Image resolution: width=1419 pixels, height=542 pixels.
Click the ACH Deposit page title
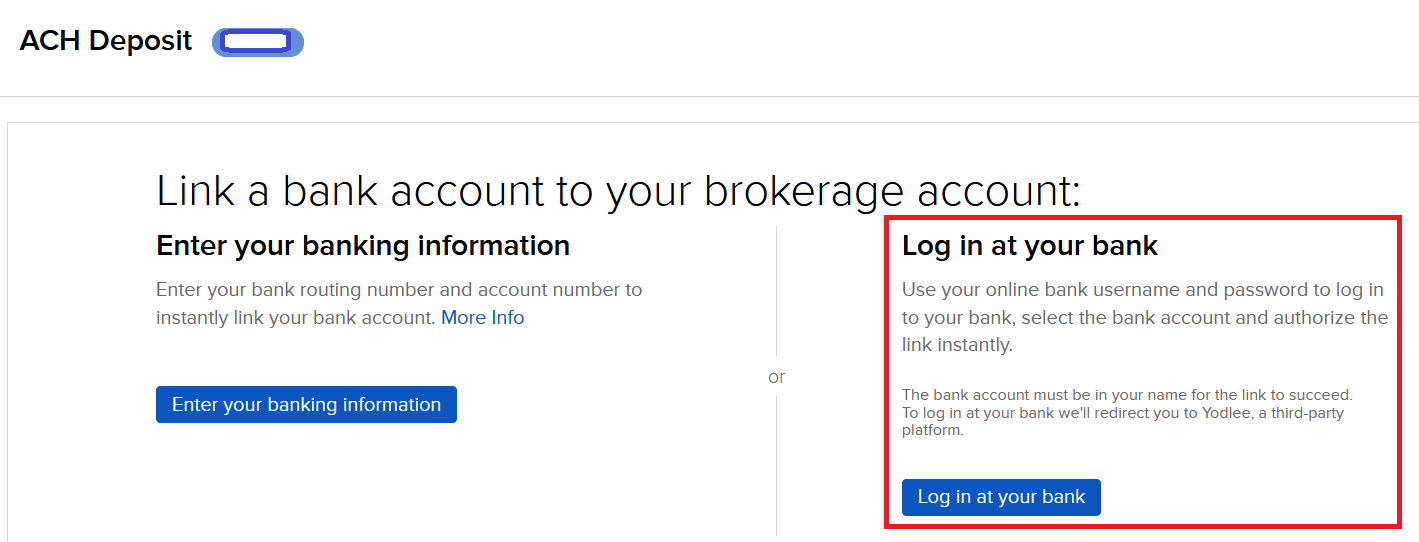106,41
